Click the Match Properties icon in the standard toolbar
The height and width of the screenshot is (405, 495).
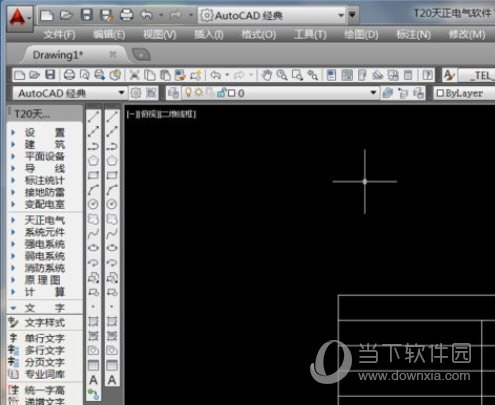point(196,75)
